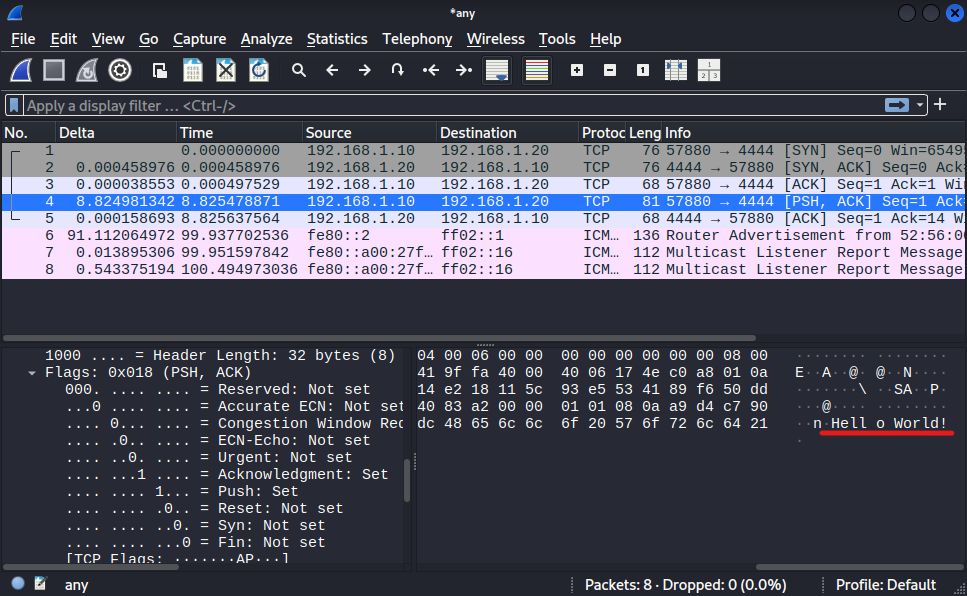The height and width of the screenshot is (596, 967).
Task: Click Profile: Default in status bar
Action: (x=885, y=585)
